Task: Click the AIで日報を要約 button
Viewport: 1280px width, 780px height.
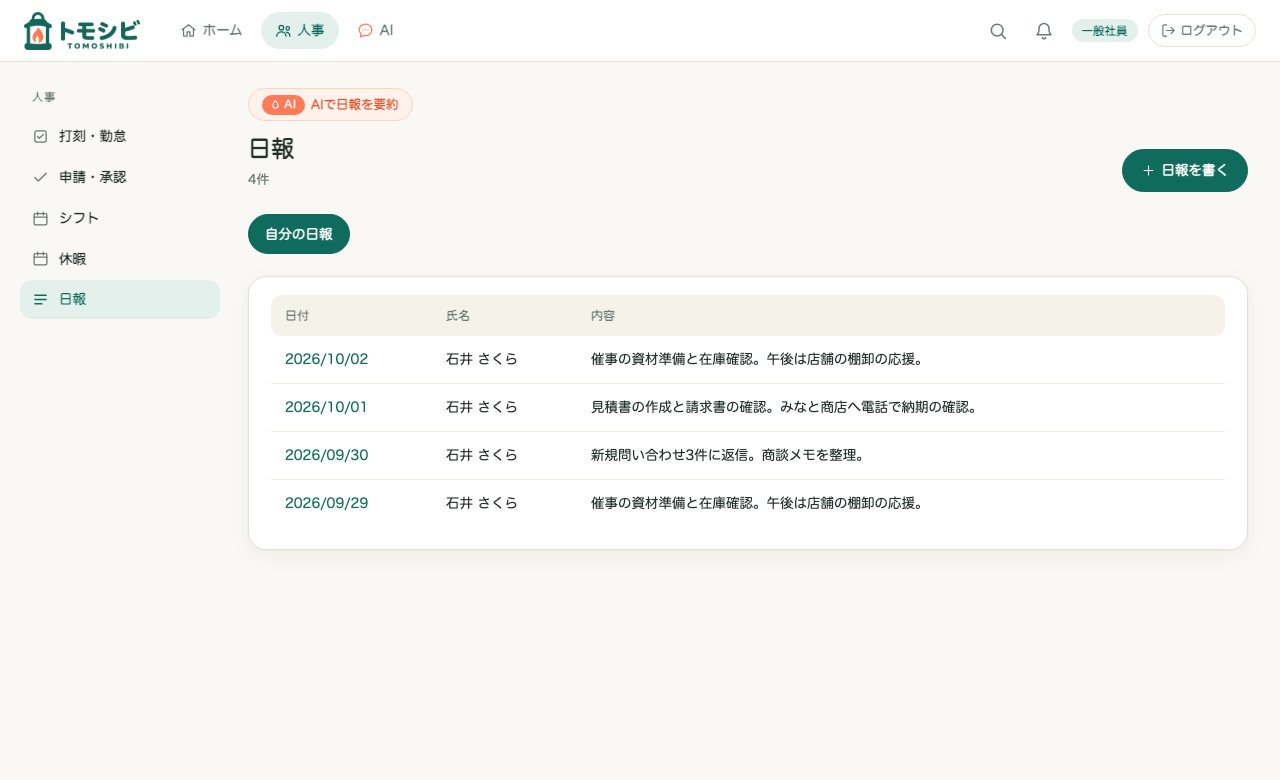Action: coord(330,104)
